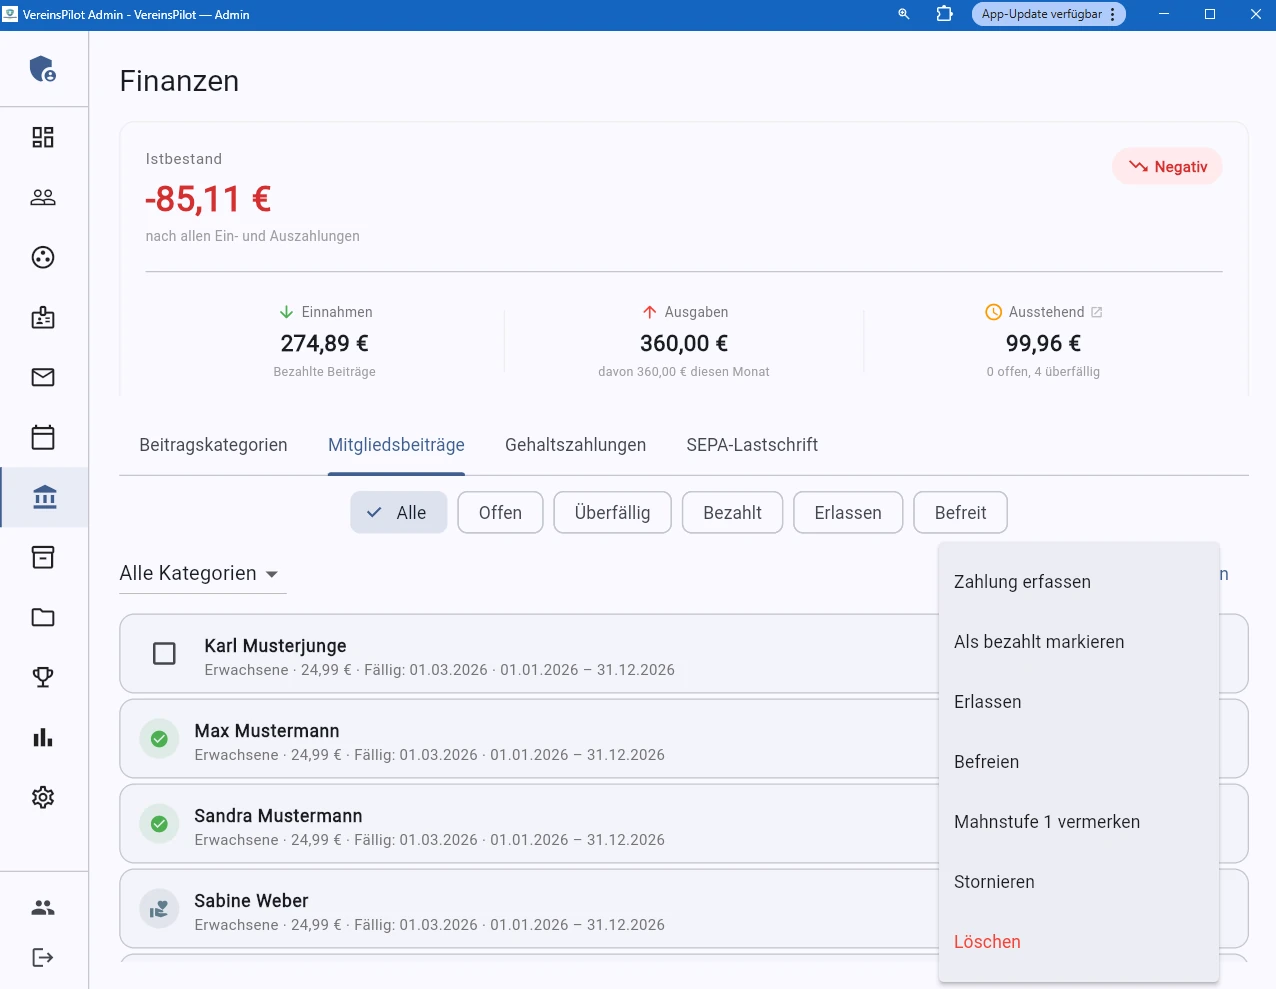1276x989 pixels.
Task: Click the Negativ status badge
Action: pyautogui.click(x=1167, y=166)
